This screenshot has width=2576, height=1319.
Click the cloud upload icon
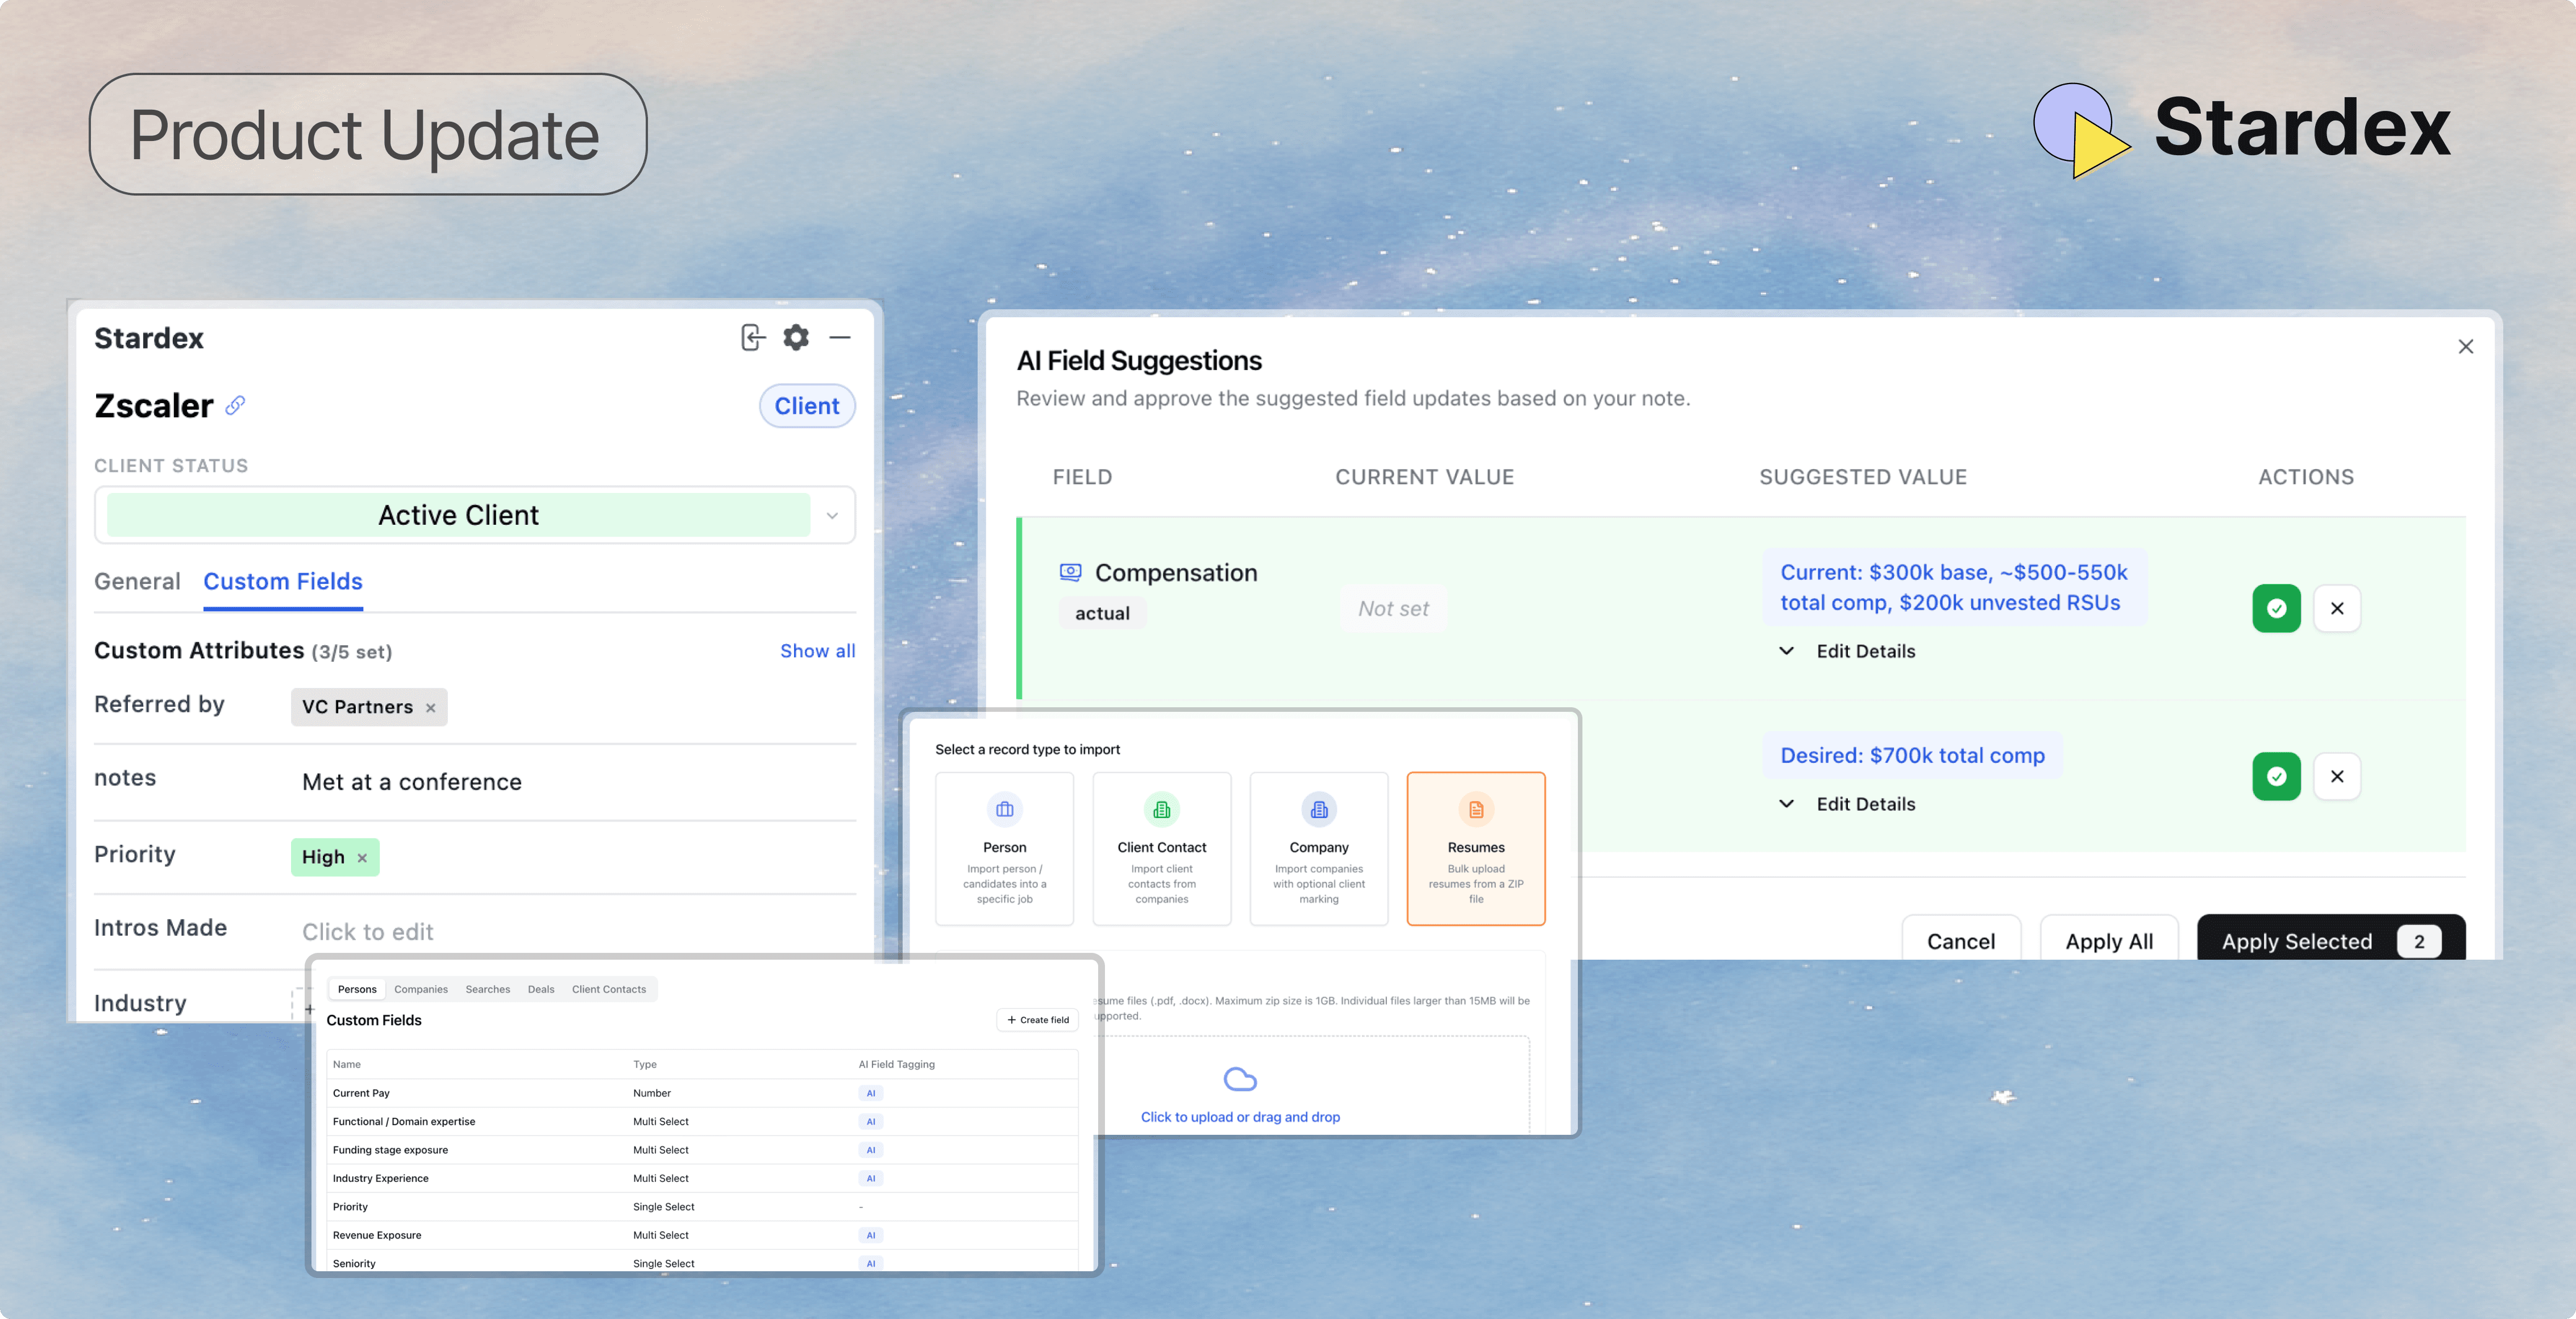1241,1078
